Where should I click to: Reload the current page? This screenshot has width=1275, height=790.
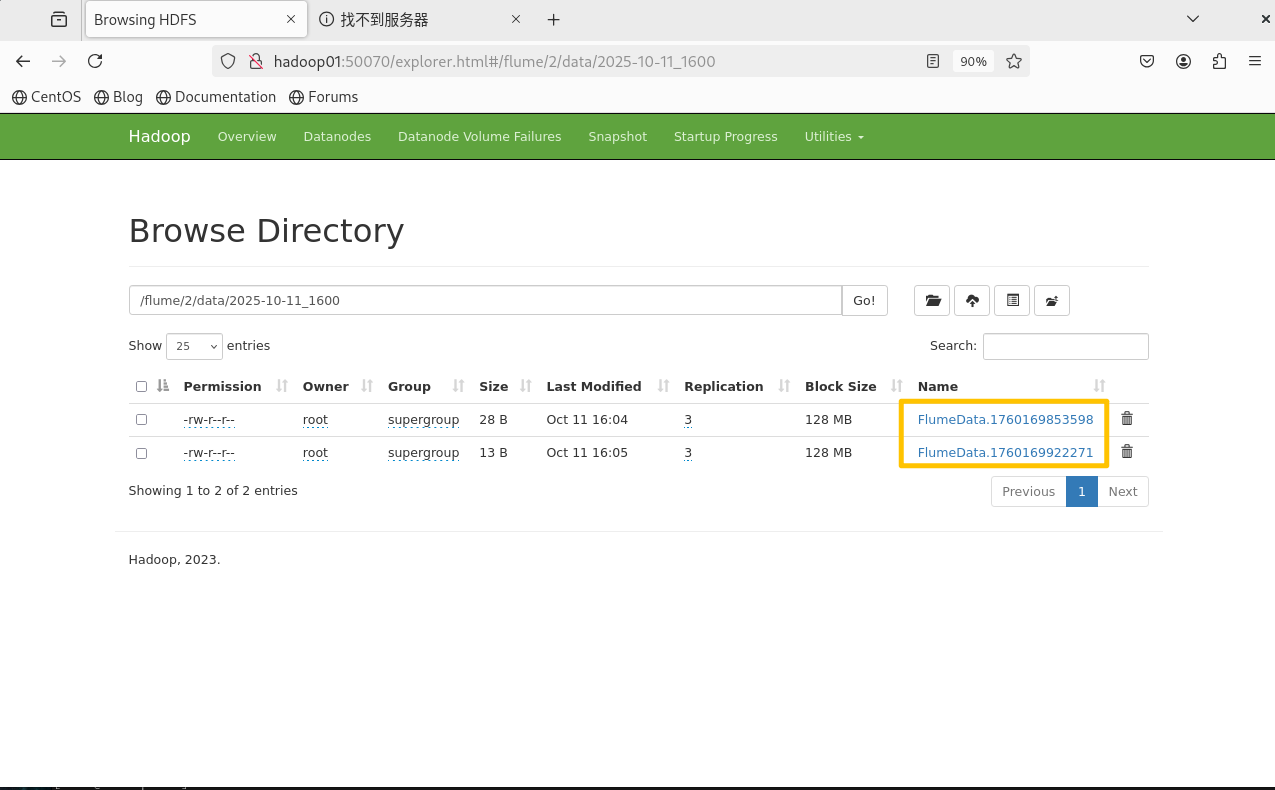point(95,61)
